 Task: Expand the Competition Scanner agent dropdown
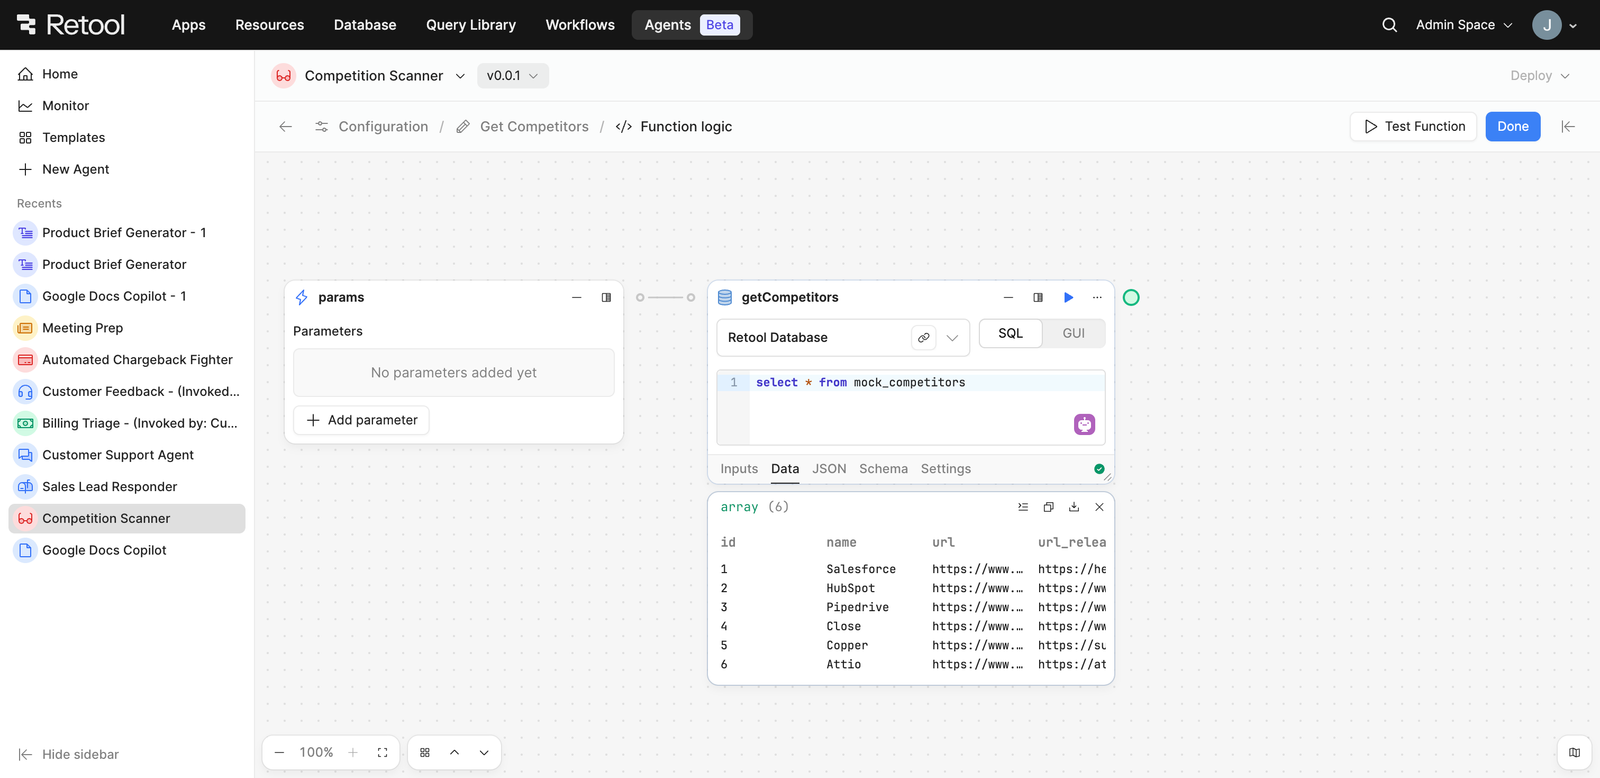(x=460, y=76)
